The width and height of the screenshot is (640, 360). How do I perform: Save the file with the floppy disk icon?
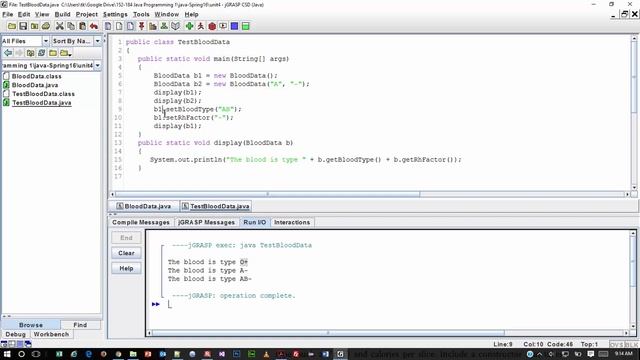23,26
